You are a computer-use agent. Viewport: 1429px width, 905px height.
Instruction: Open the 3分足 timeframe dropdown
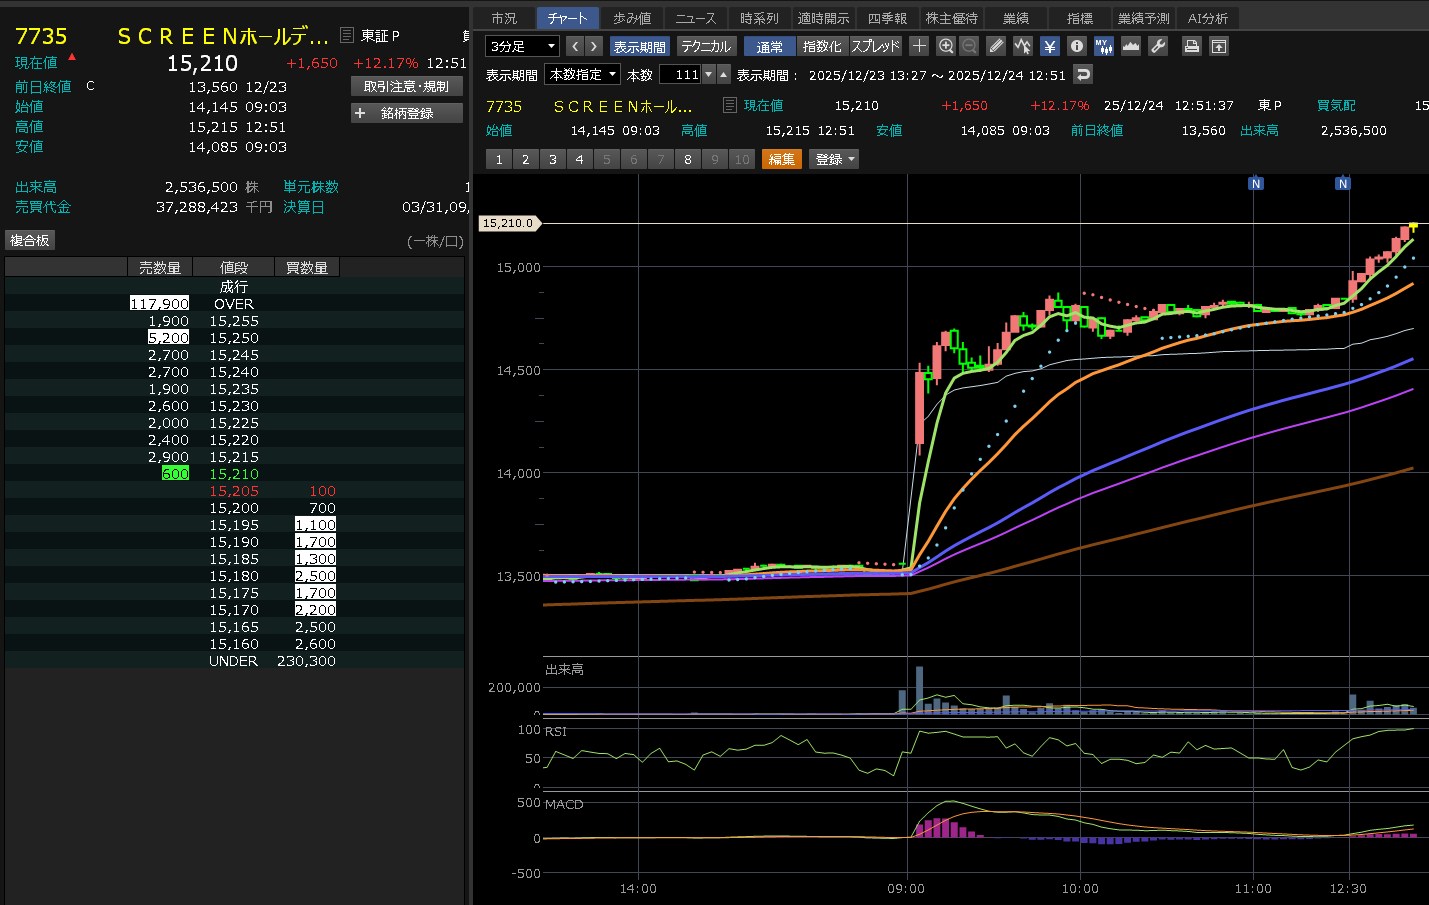click(x=522, y=46)
